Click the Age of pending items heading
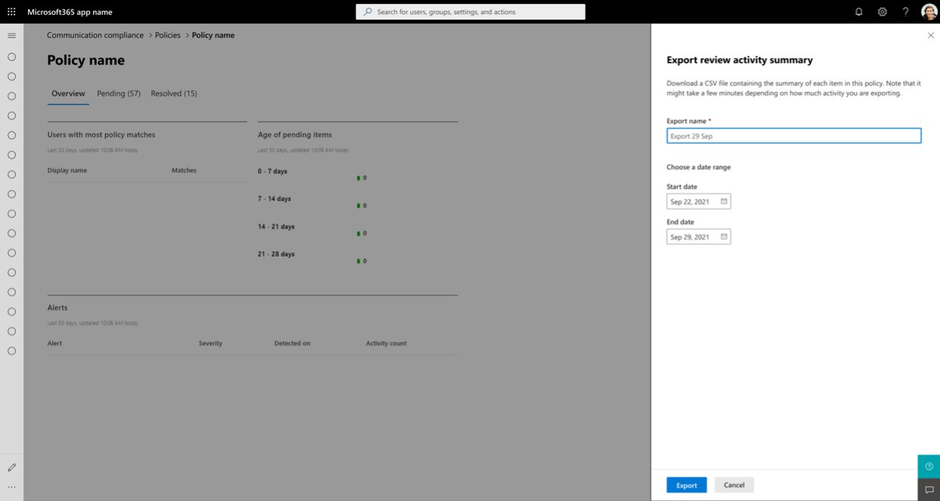Viewport: 940px width, 501px height. coord(295,135)
